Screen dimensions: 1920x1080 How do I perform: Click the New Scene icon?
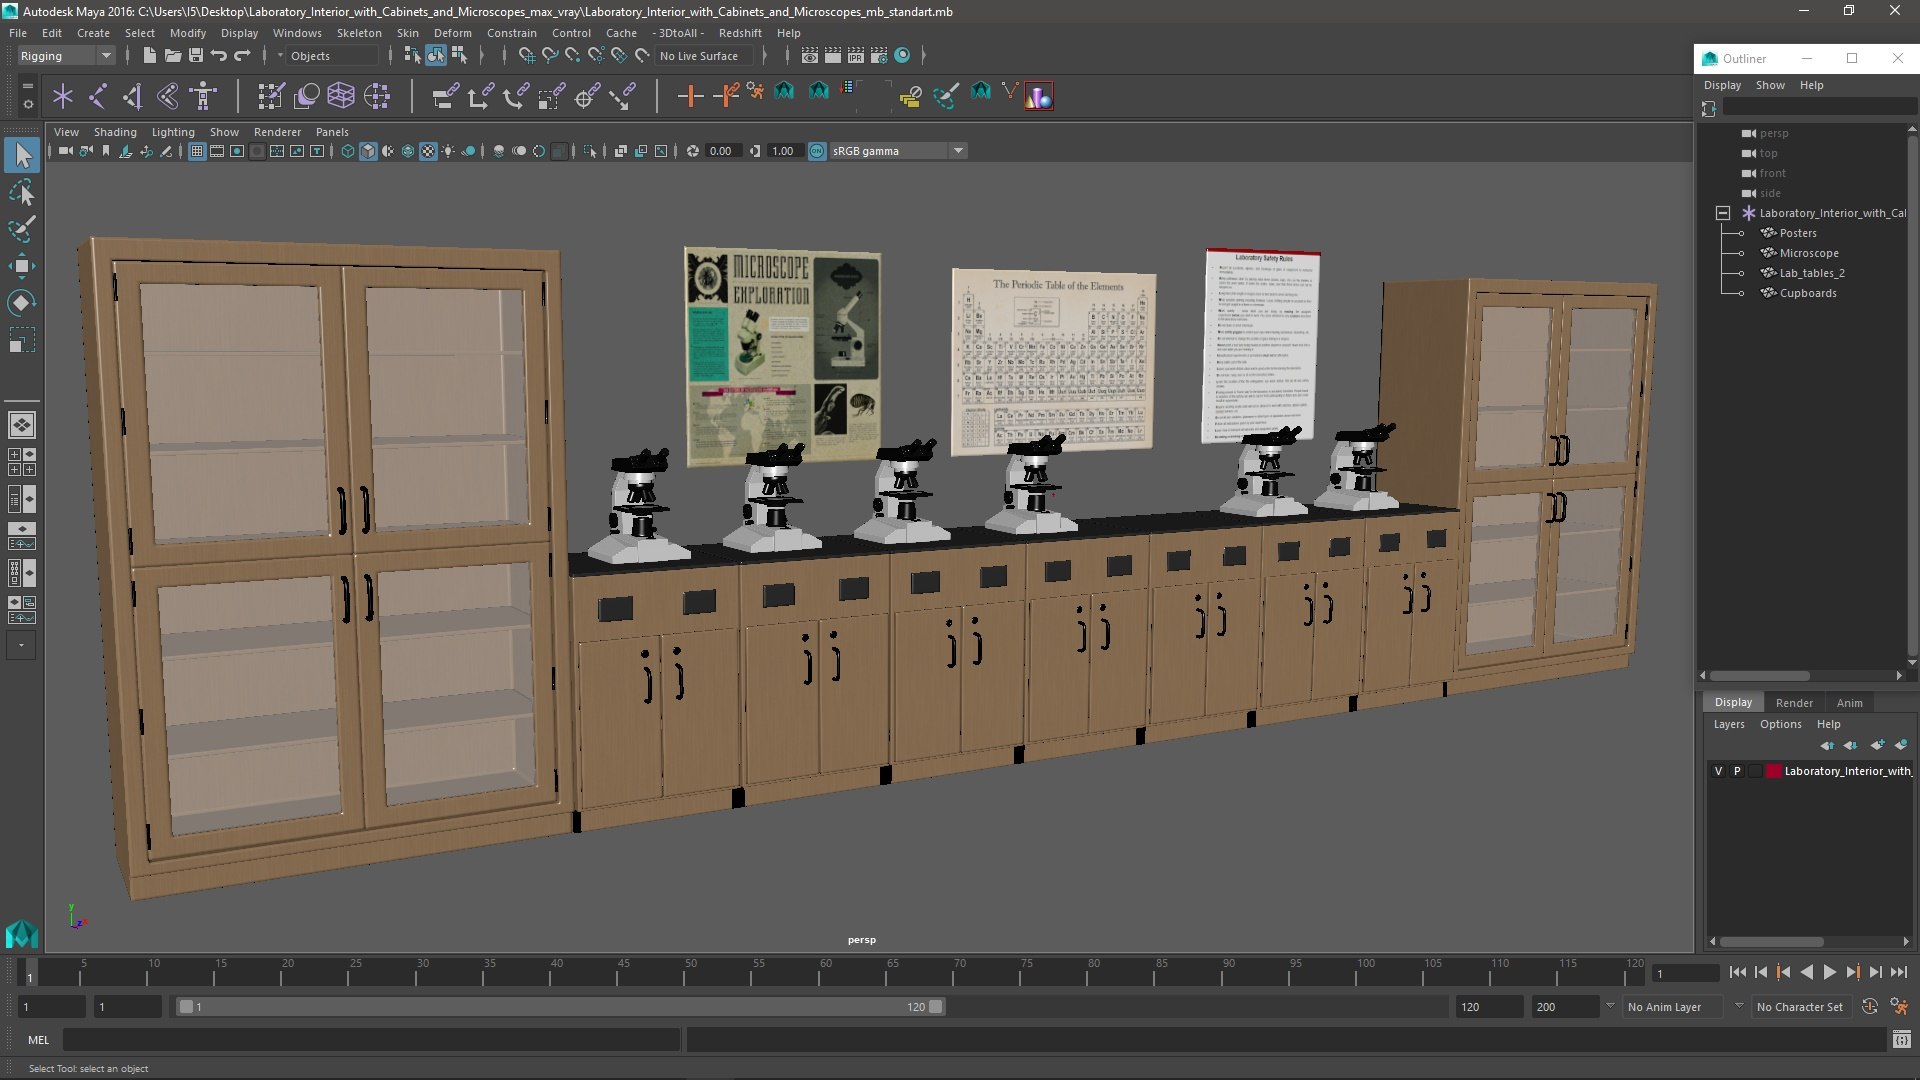tap(149, 56)
